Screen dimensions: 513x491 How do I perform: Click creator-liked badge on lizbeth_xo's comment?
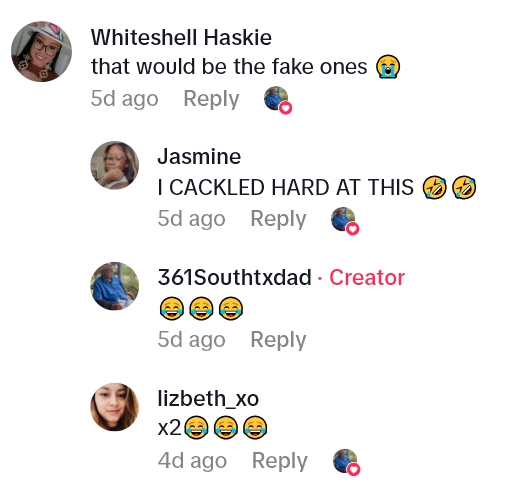click(346, 462)
